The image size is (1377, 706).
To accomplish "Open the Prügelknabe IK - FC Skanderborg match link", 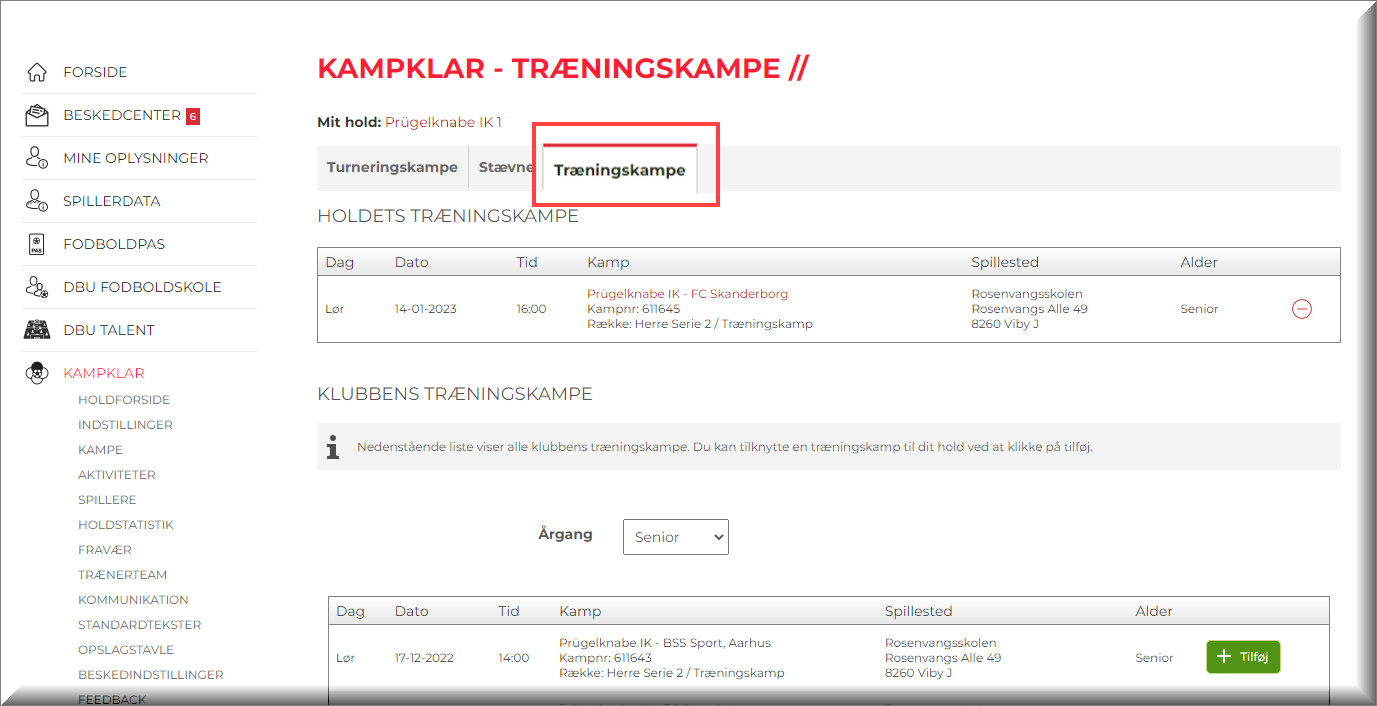I will pos(687,294).
